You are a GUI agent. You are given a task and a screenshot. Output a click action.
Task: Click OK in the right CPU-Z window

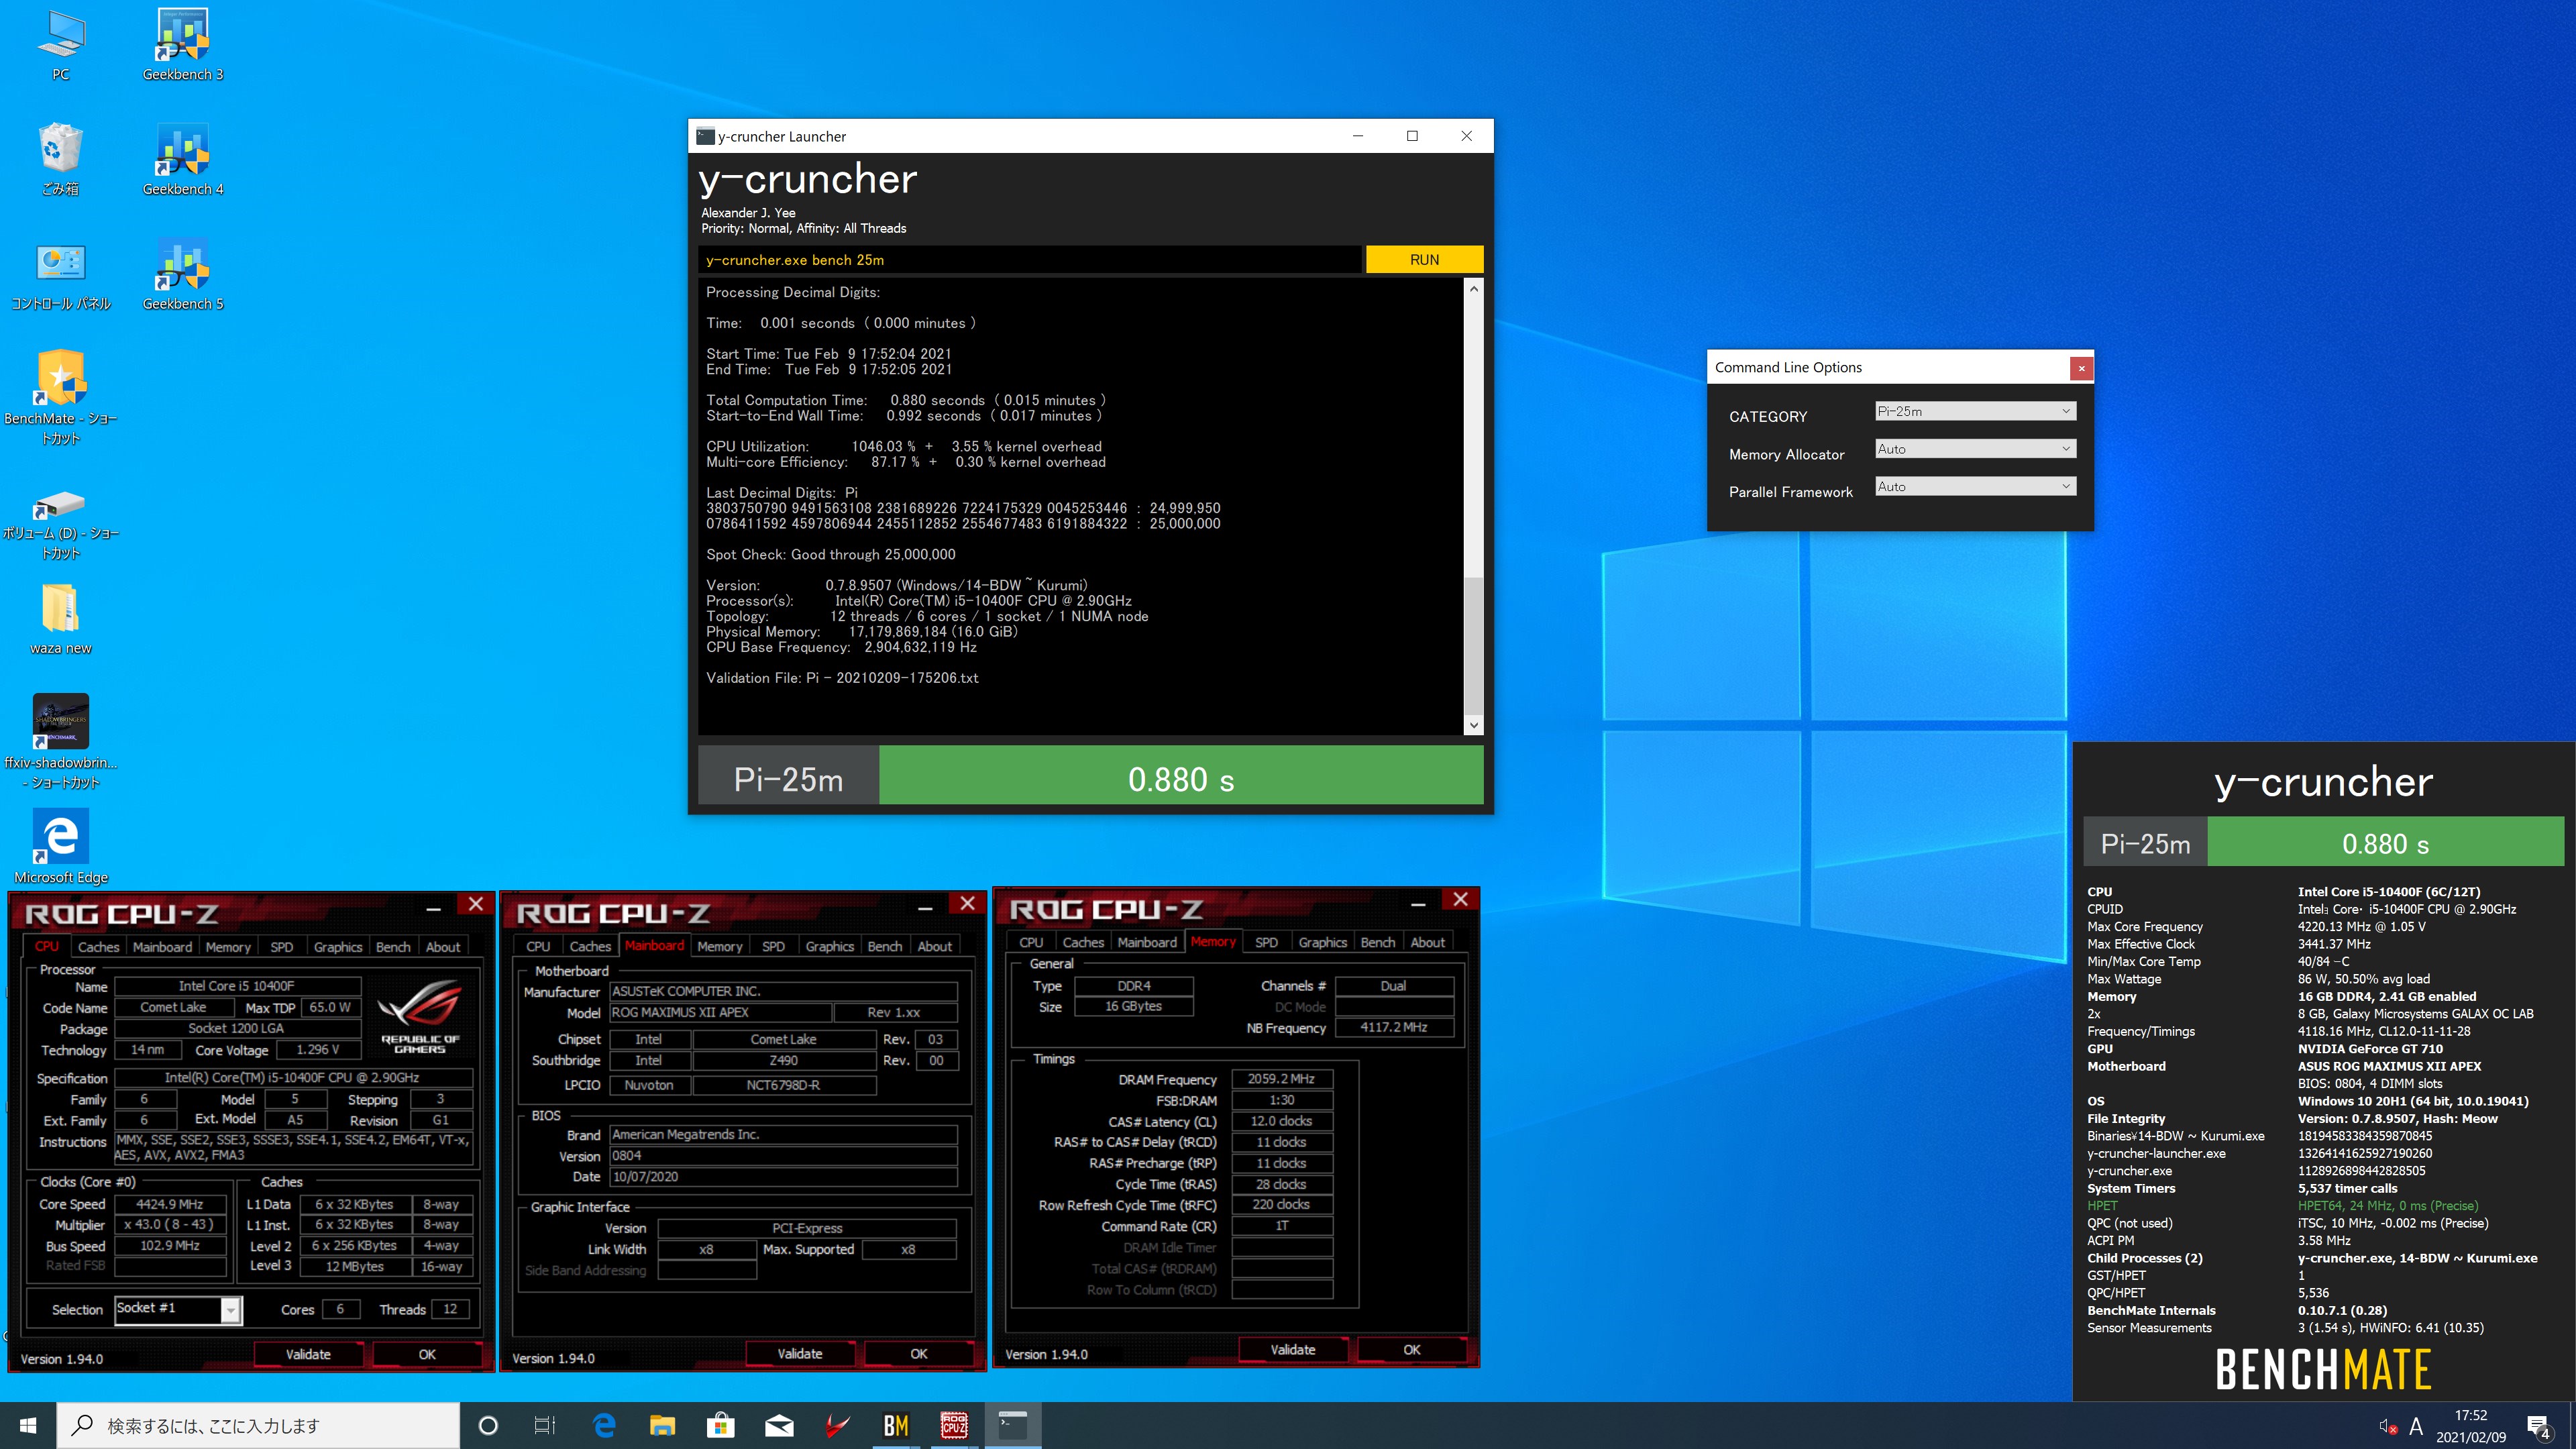point(1412,1349)
